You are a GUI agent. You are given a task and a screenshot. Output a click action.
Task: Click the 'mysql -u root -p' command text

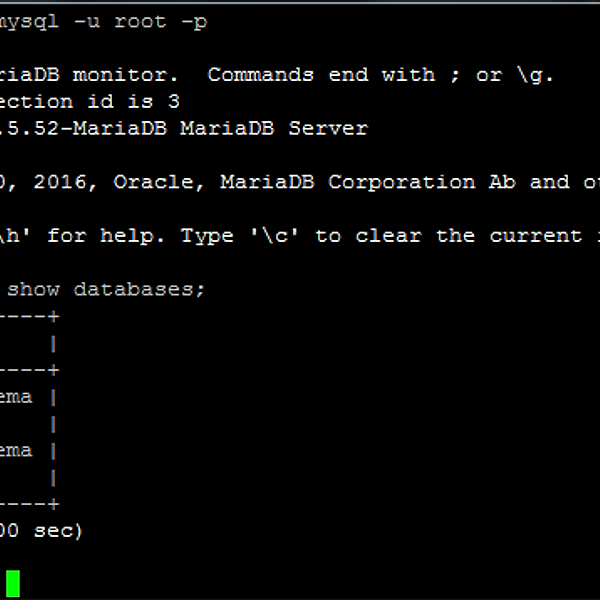click(x=103, y=22)
